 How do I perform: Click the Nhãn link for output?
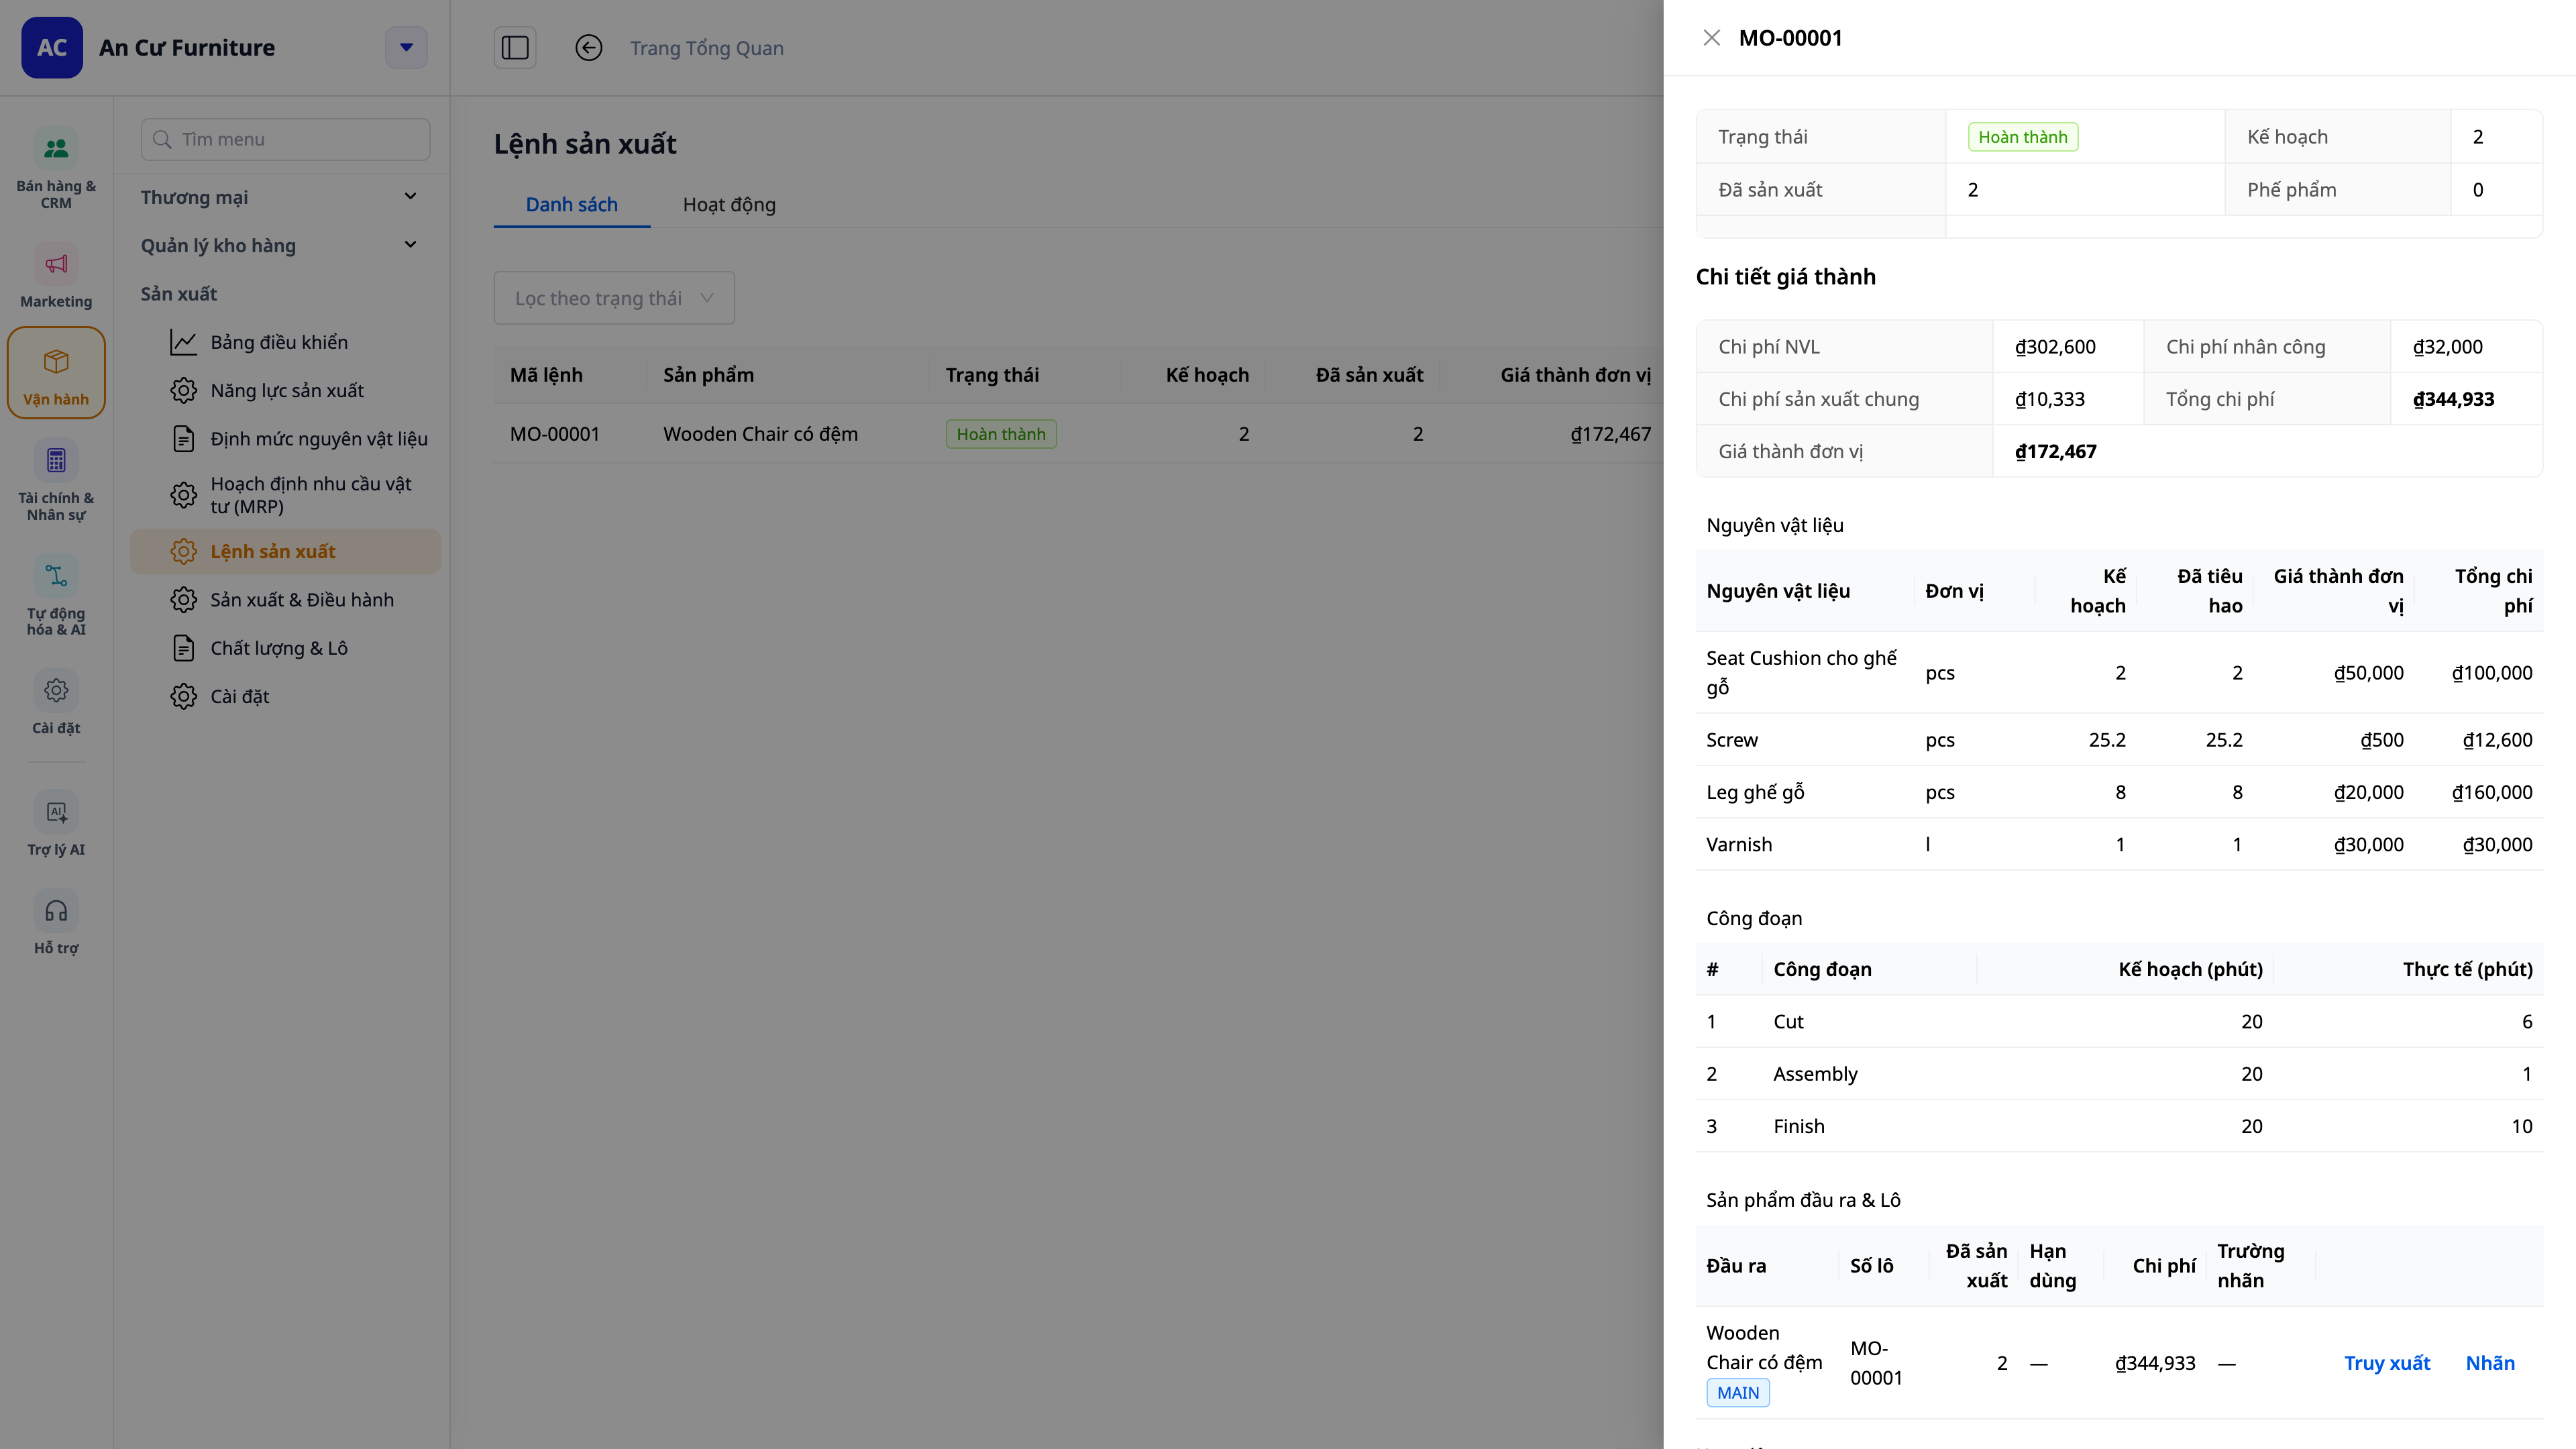pyautogui.click(x=2490, y=1363)
